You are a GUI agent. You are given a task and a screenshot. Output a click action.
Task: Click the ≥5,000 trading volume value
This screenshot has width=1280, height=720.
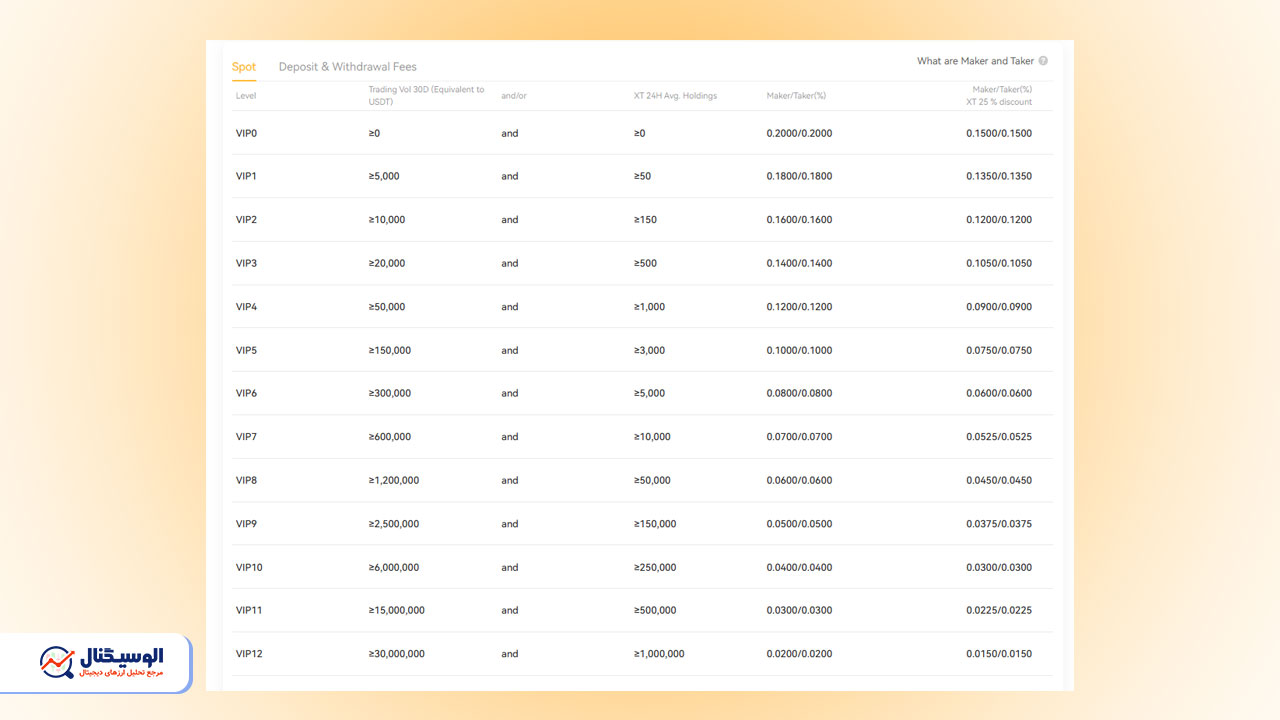coord(384,176)
